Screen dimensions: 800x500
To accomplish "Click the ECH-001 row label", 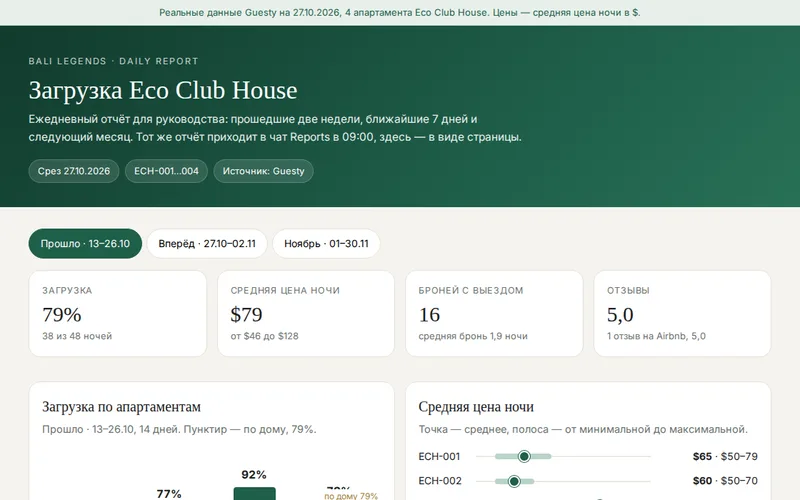I will (x=439, y=456).
